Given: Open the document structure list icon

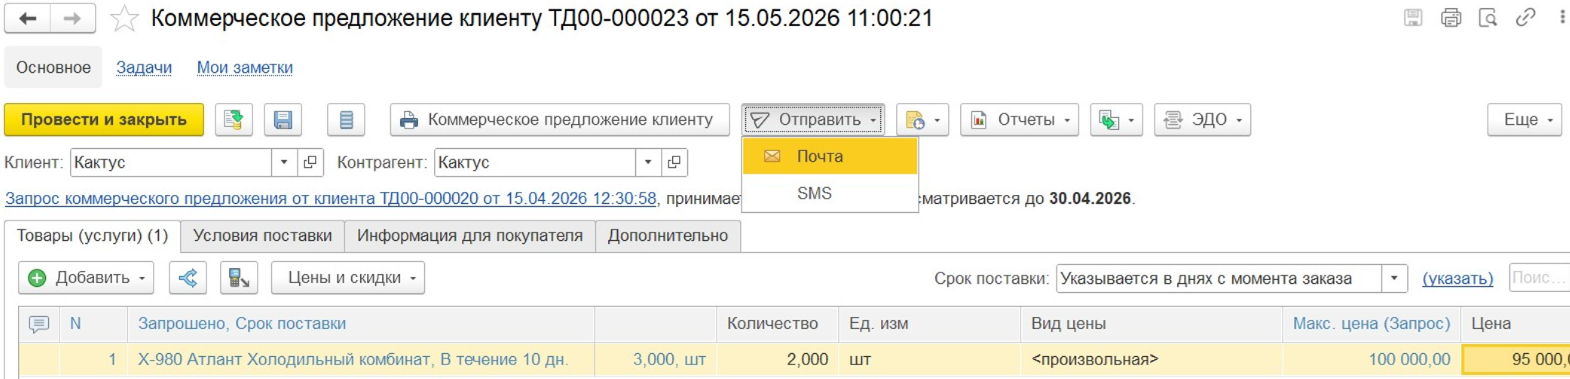Looking at the screenshot, I should point(346,120).
